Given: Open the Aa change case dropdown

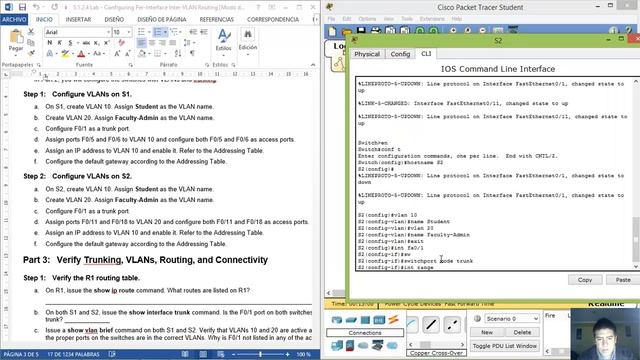Looking at the screenshot, I should click(x=98, y=53).
